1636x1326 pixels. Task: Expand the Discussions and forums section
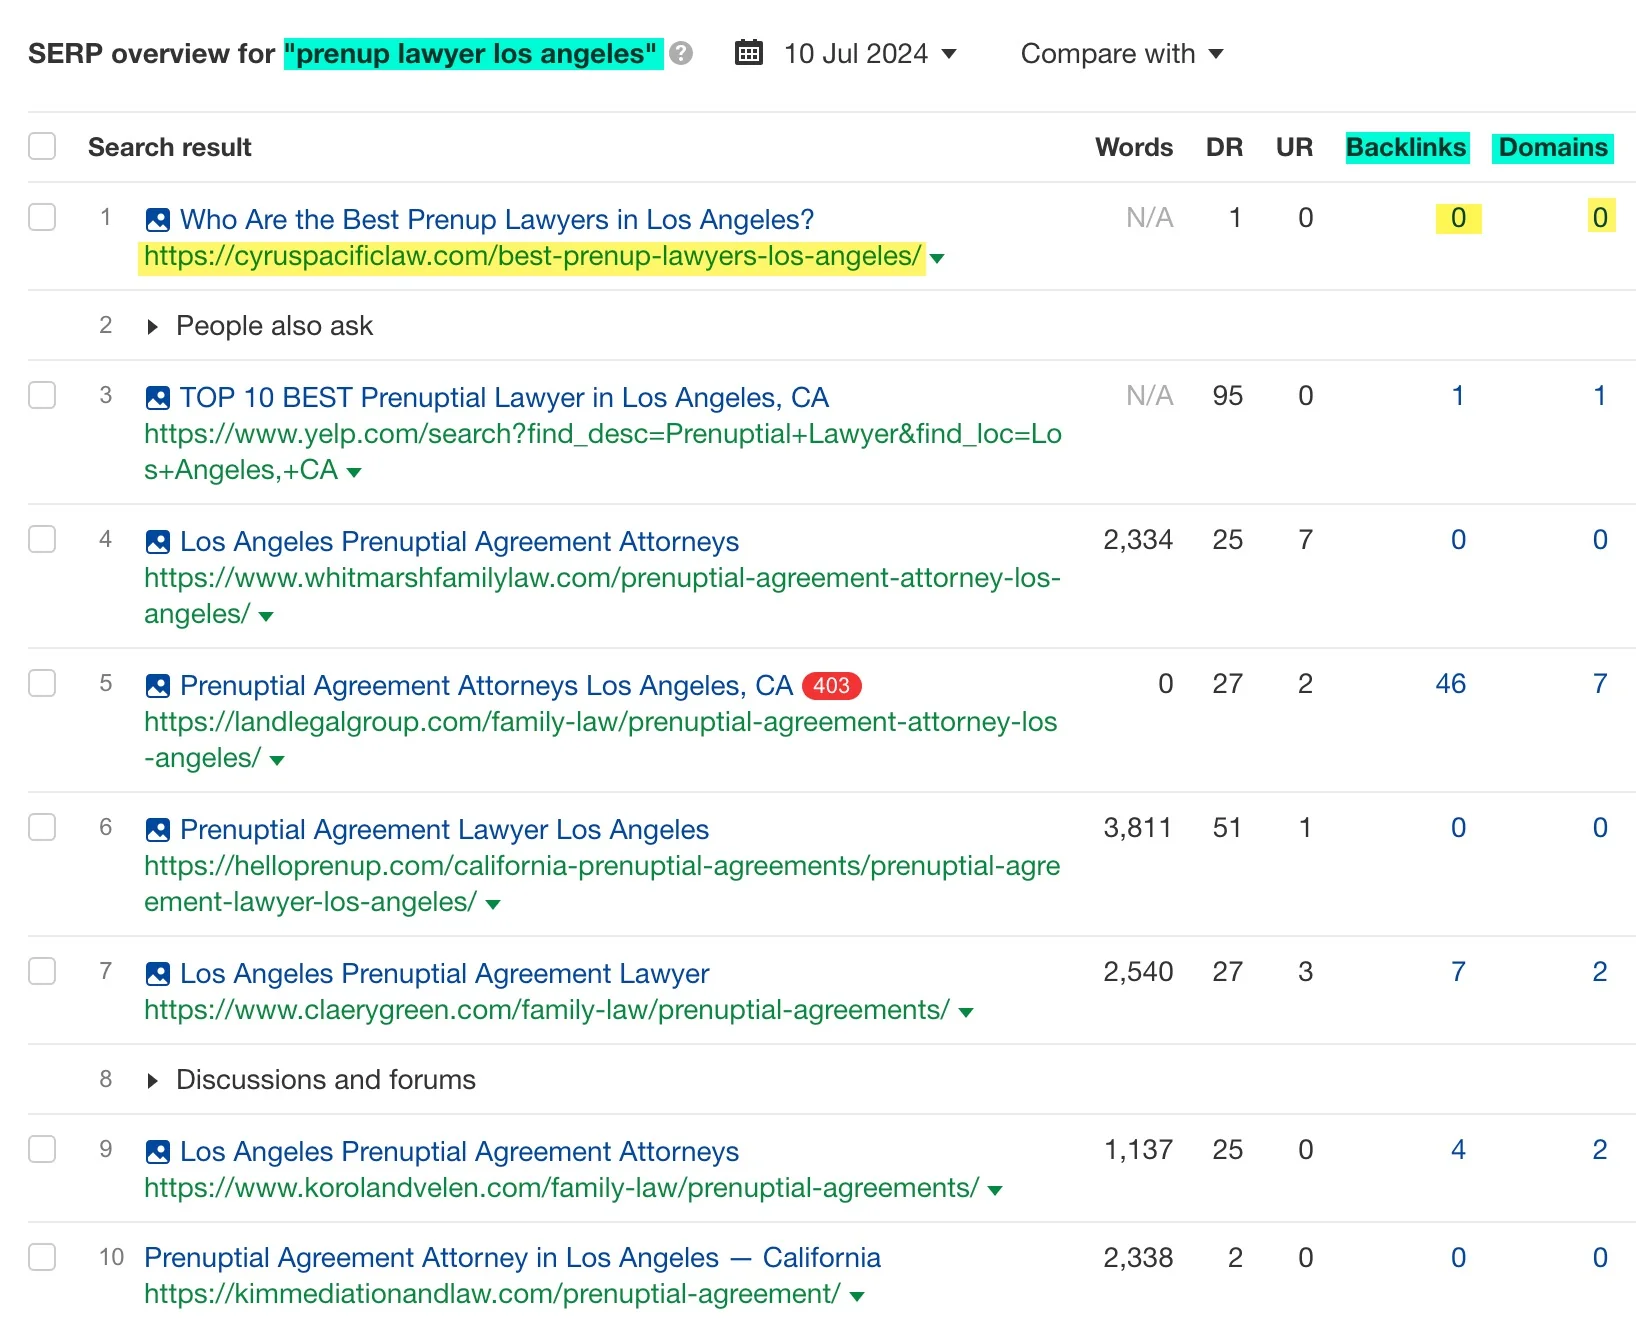[154, 1080]
